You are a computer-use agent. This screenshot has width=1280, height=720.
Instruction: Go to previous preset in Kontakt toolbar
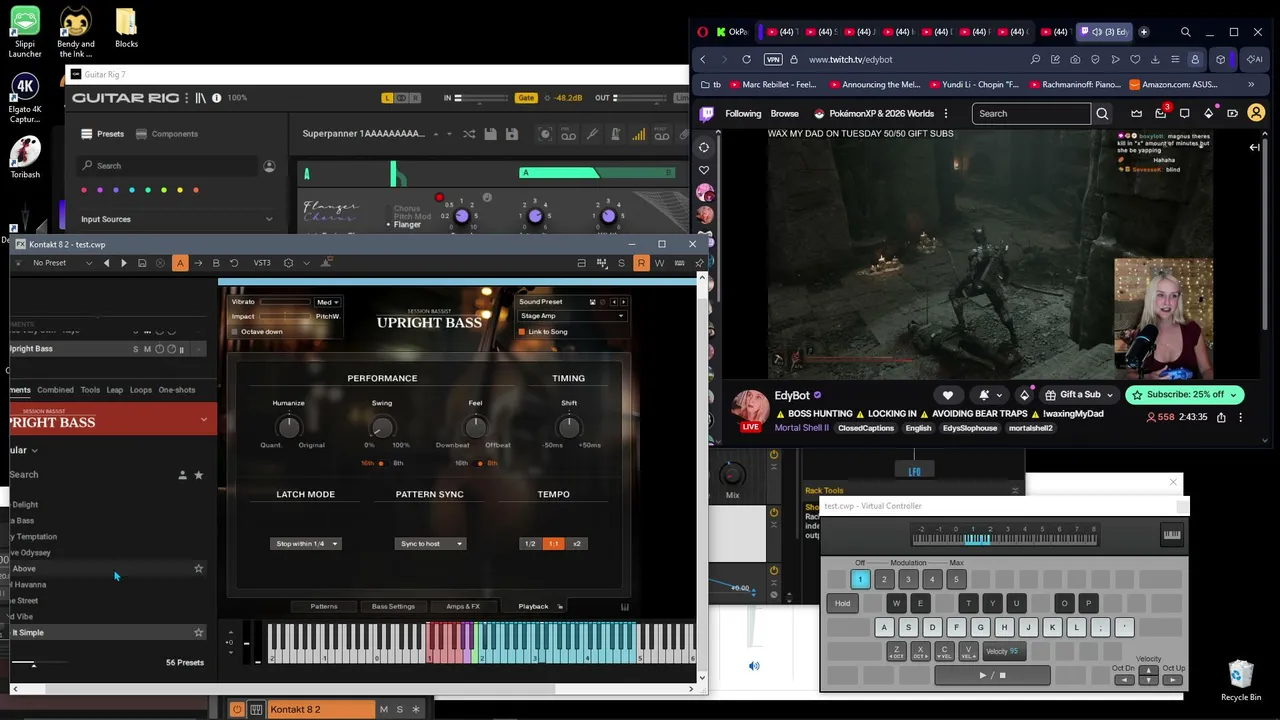click(x=106, y=263)
